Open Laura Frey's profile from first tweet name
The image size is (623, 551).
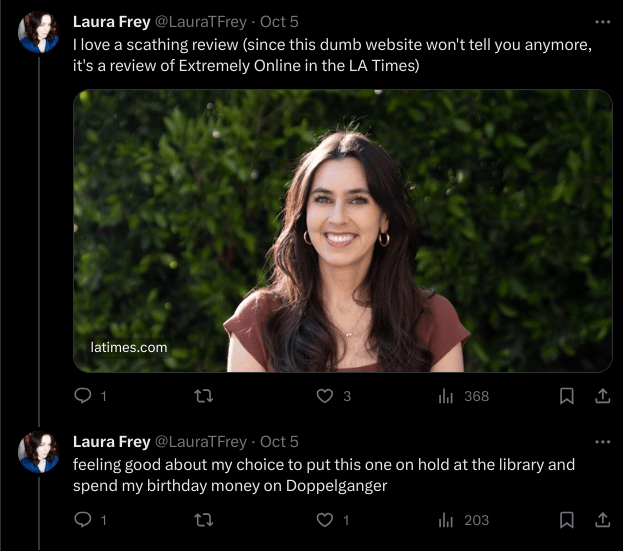coord(111,22)
